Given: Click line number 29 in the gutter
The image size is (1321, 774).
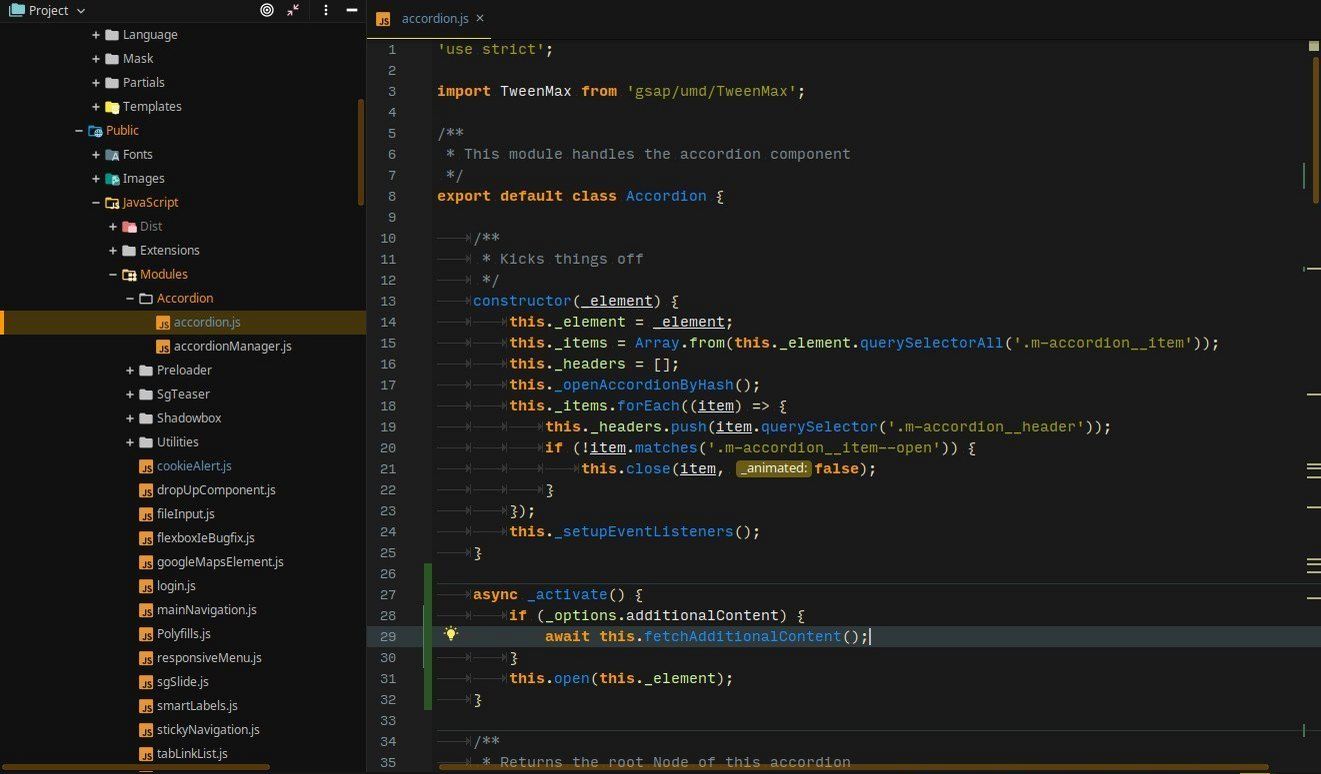Looking at the screenshot, I should (388, 635).
